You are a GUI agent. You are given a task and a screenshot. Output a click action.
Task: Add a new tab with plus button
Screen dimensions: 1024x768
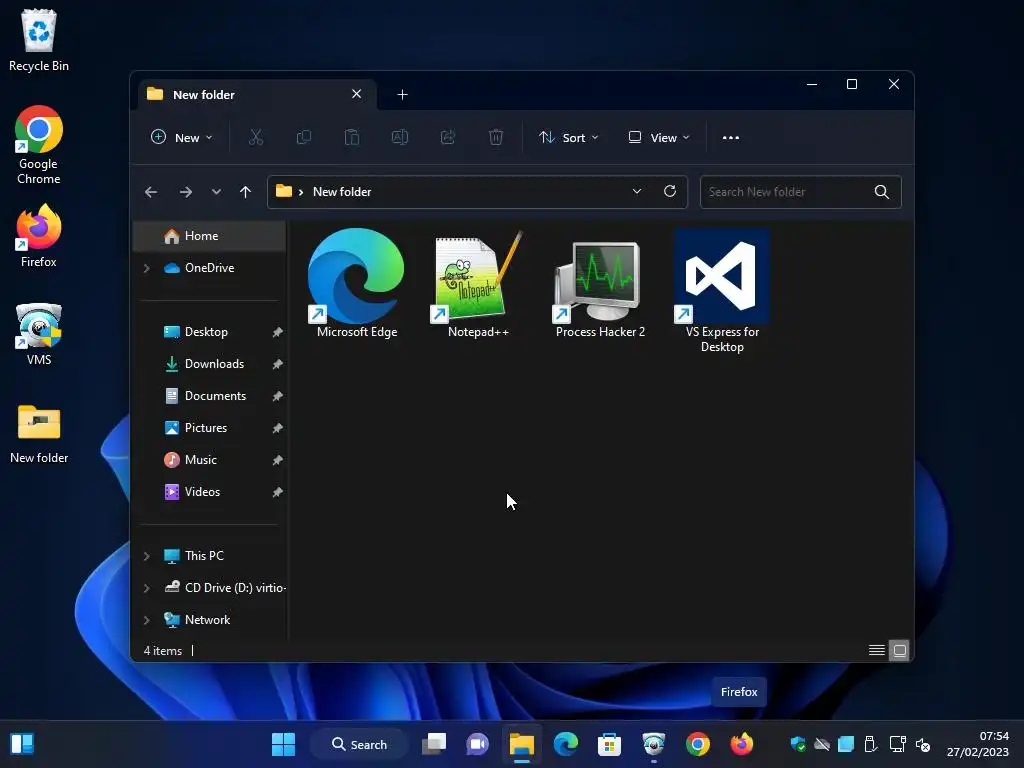pyautogui.click(x=402, y=95)
